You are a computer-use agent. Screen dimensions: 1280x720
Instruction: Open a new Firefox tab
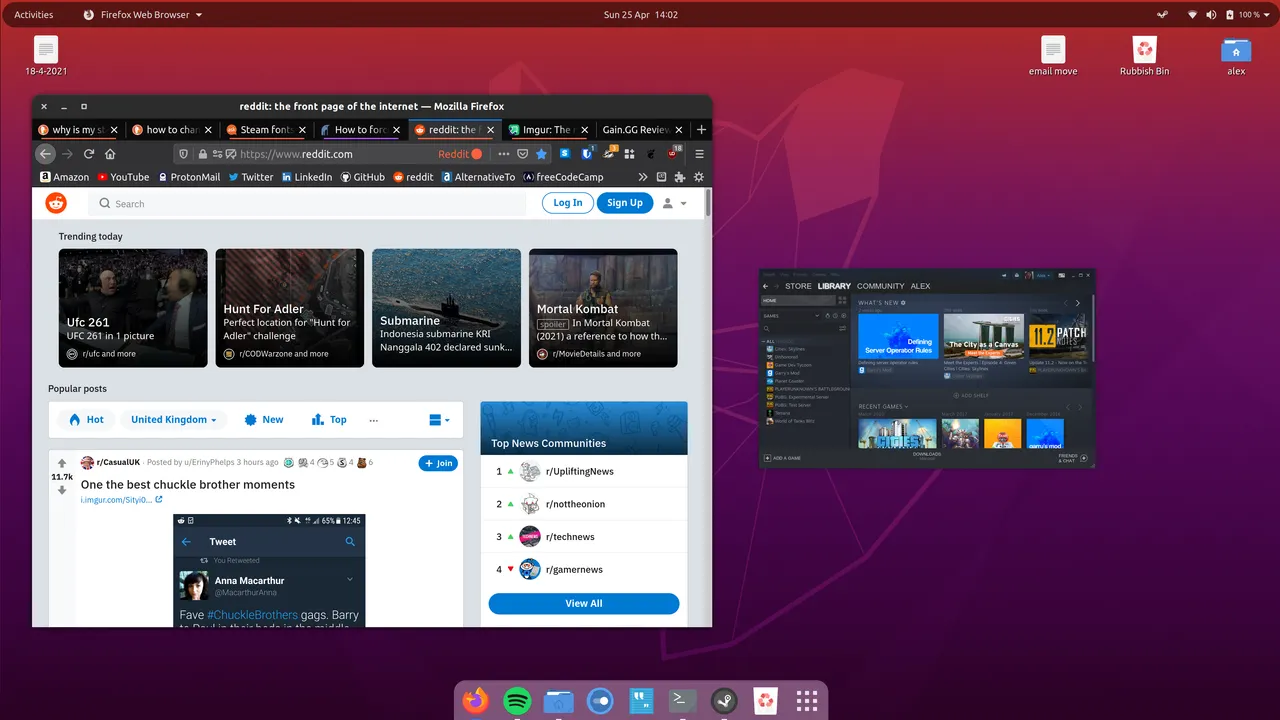pos(701,130)
